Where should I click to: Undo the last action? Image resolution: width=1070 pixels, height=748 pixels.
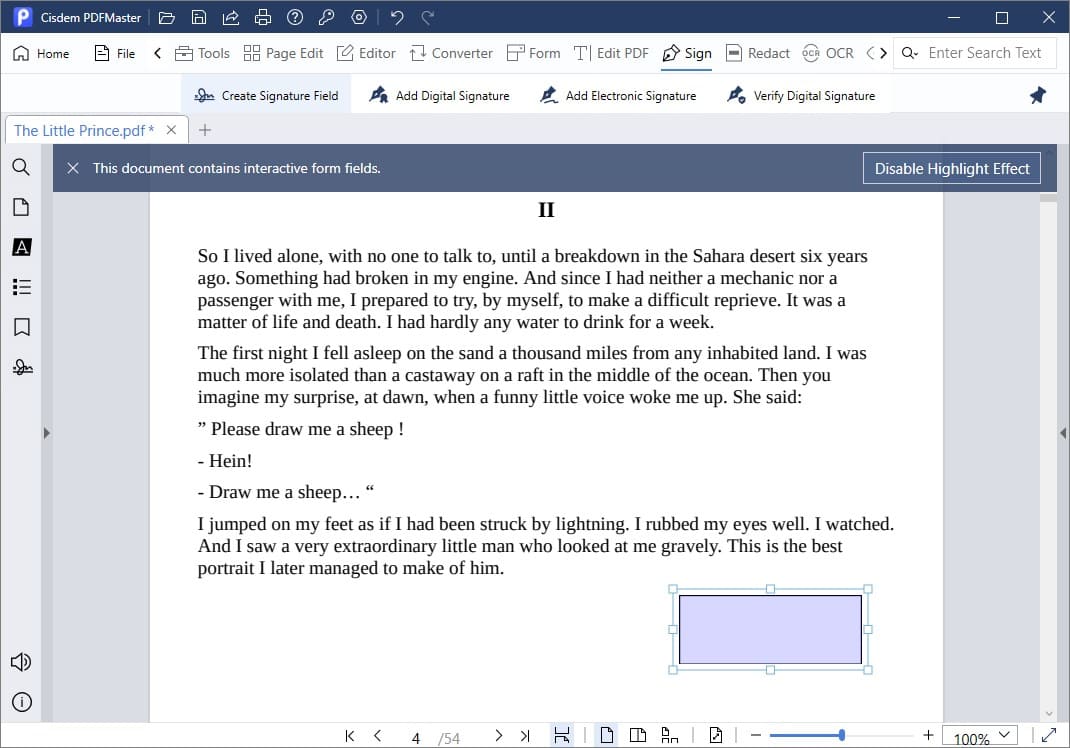coord(396,18)
